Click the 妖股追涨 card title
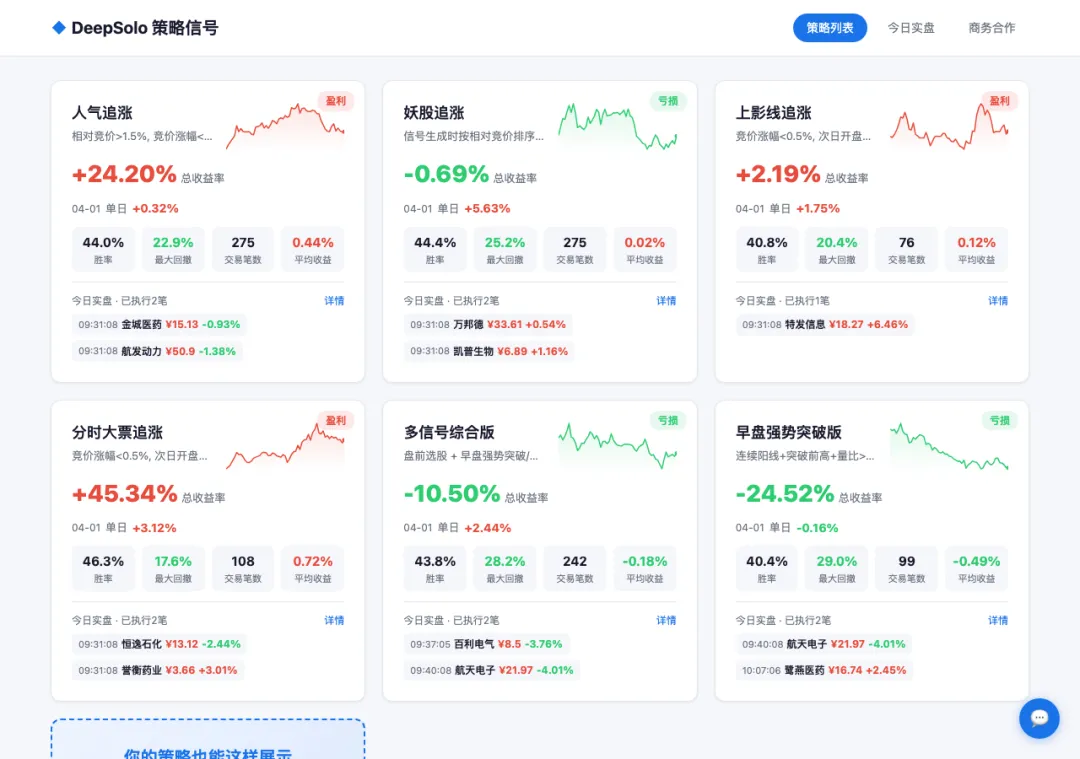This screenshot has width=1080, height=759. click(x=434, y=112)
